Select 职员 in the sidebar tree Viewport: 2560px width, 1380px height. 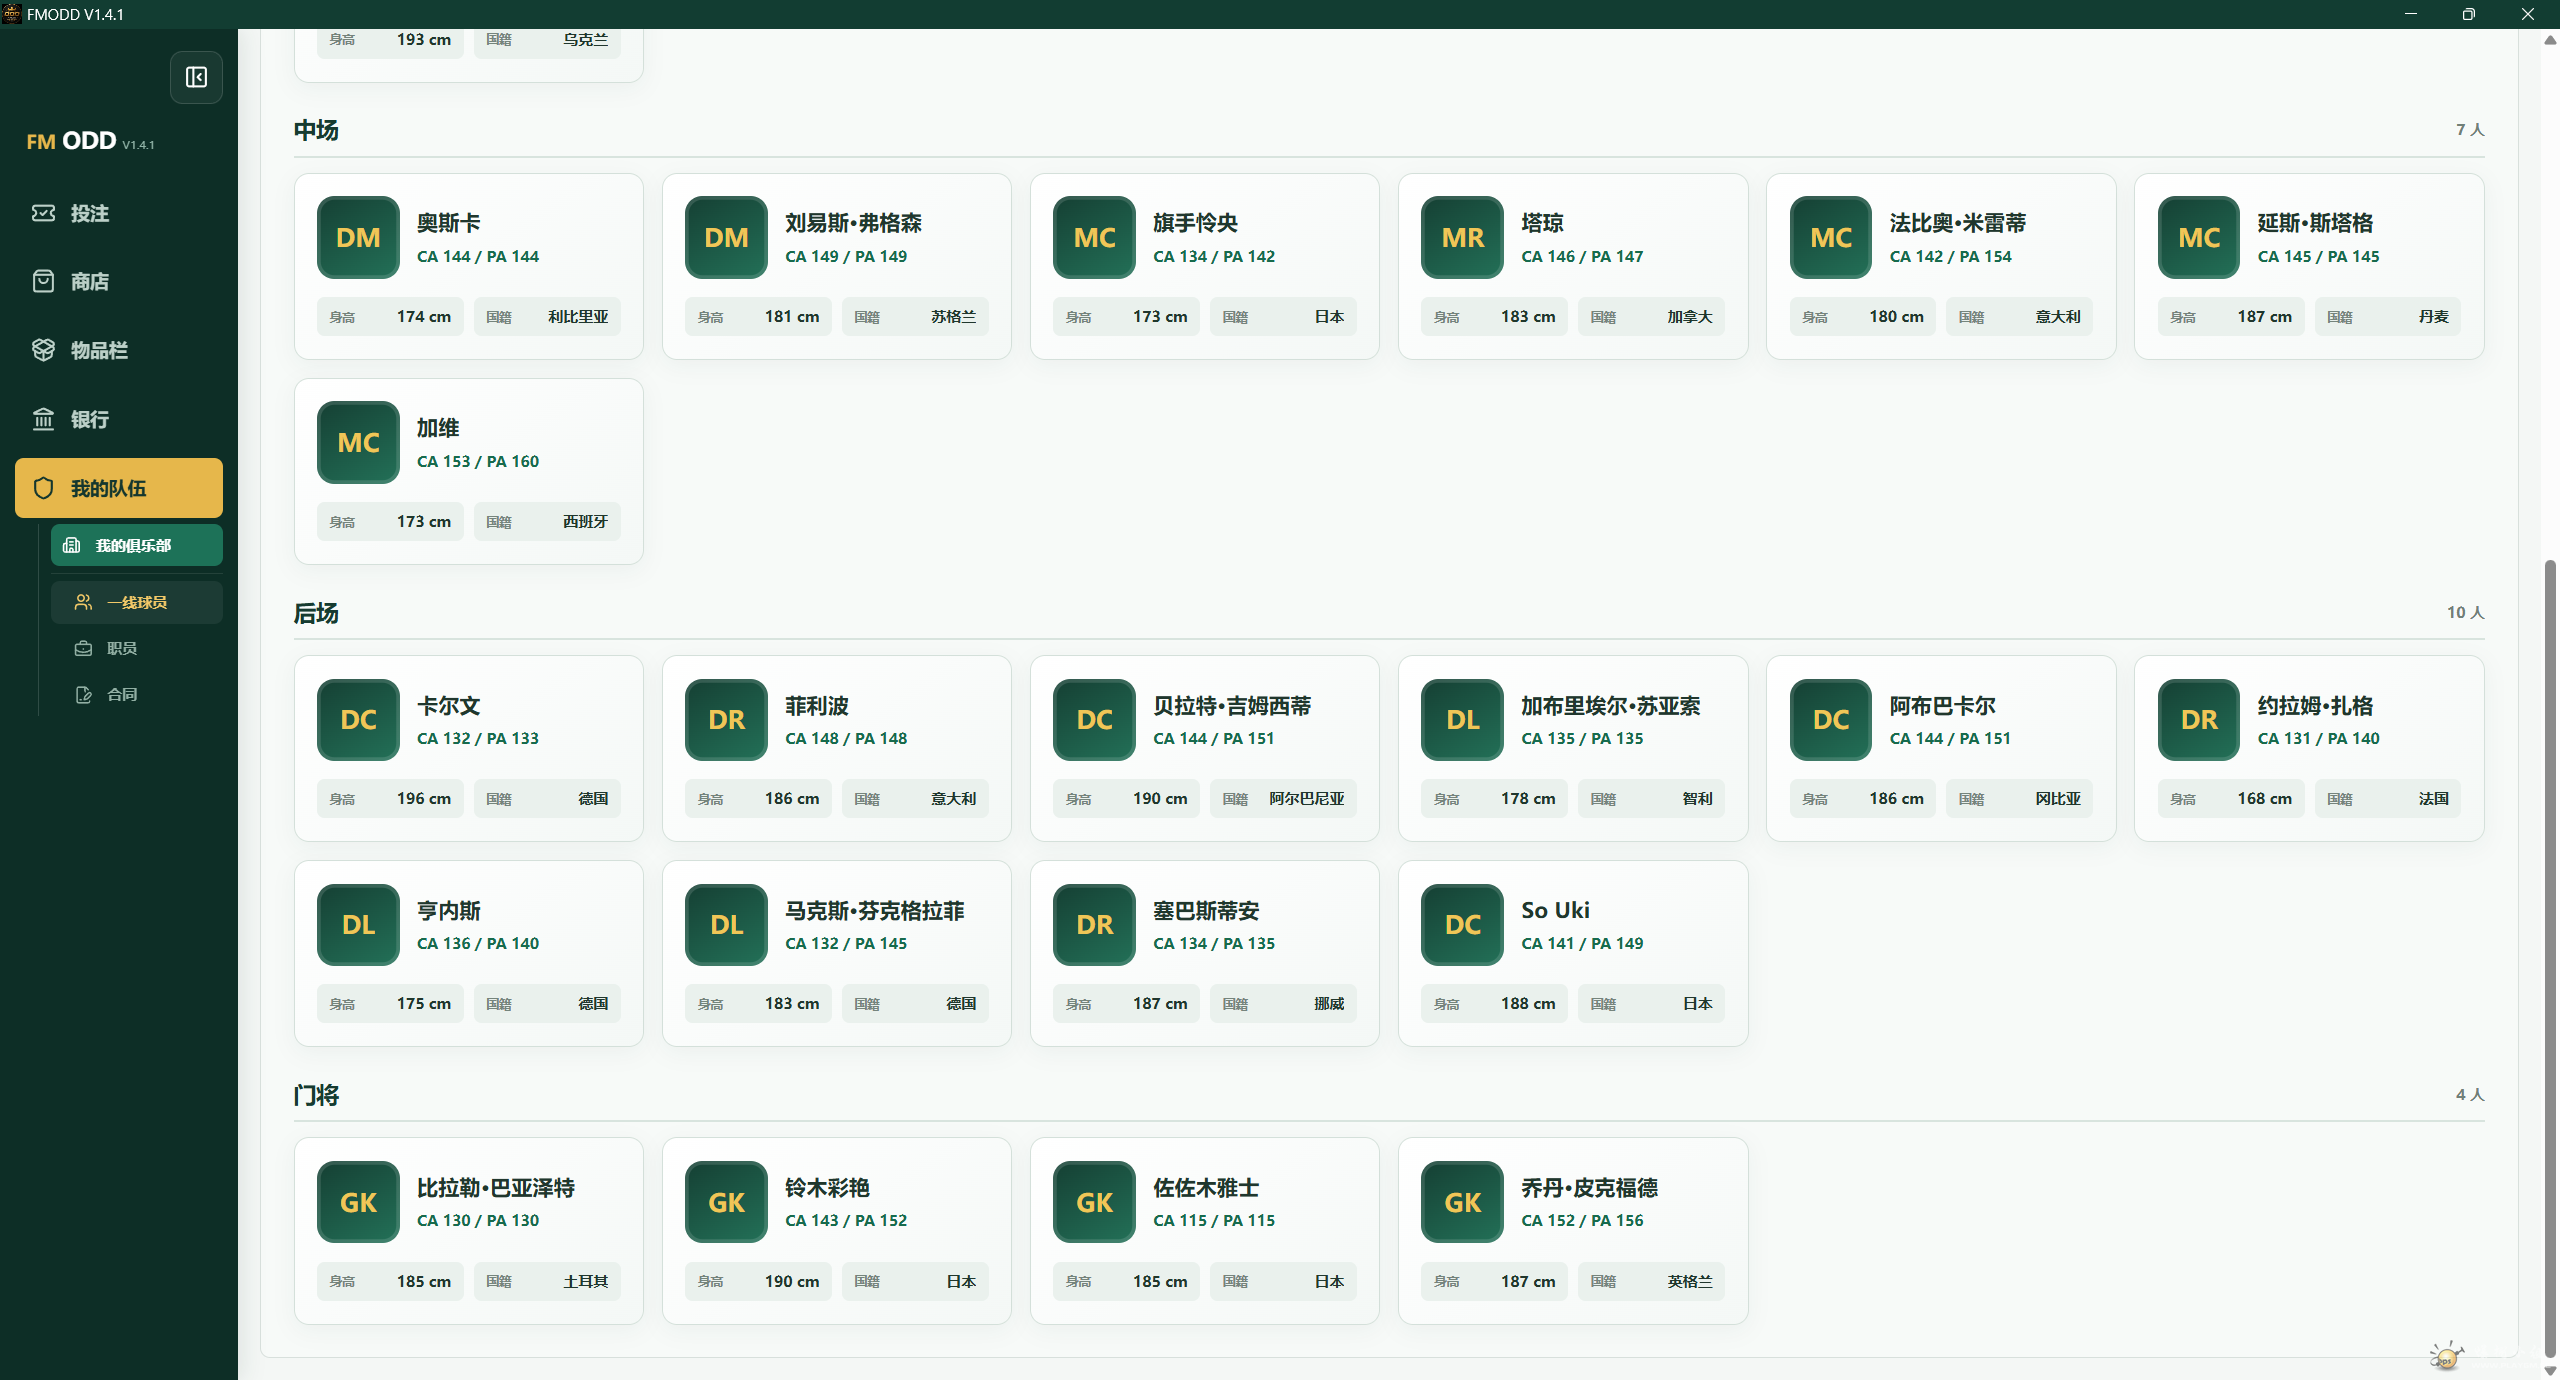coord(137,648)
